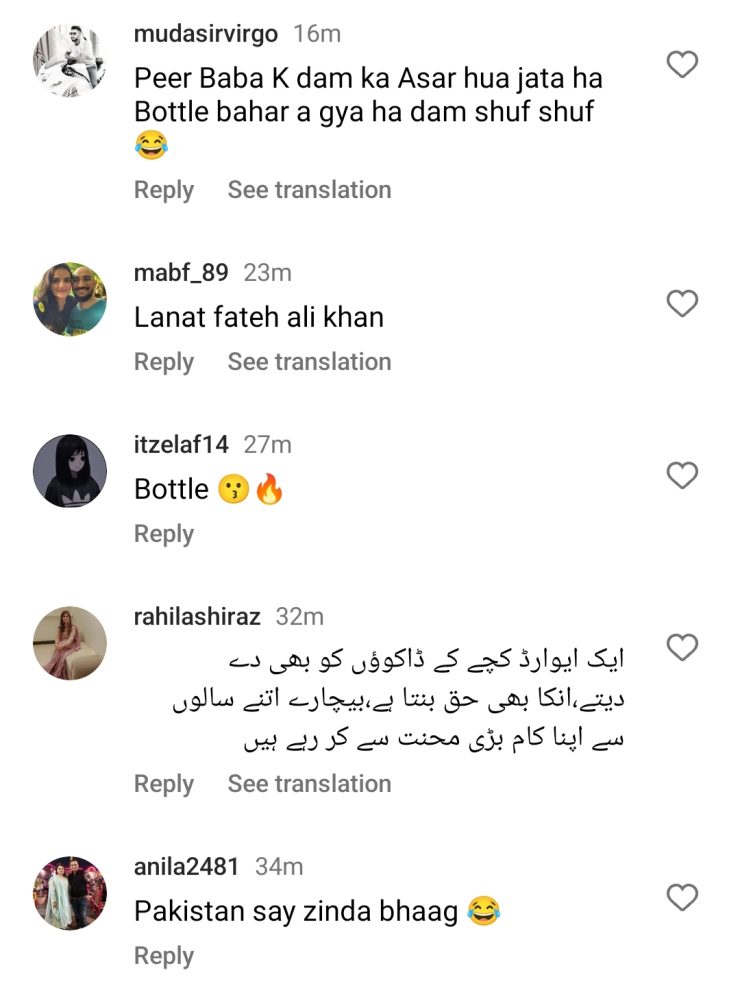Open rahilashiraz's profile photo
Screen dimensions: 740x992
pyautogui.click(x=70, y=643)
